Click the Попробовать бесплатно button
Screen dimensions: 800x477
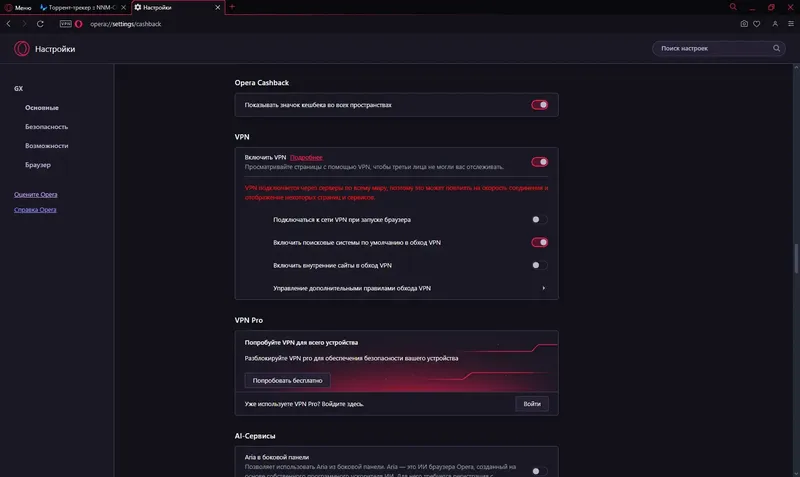pyautogui.click(x=287, y=381)
